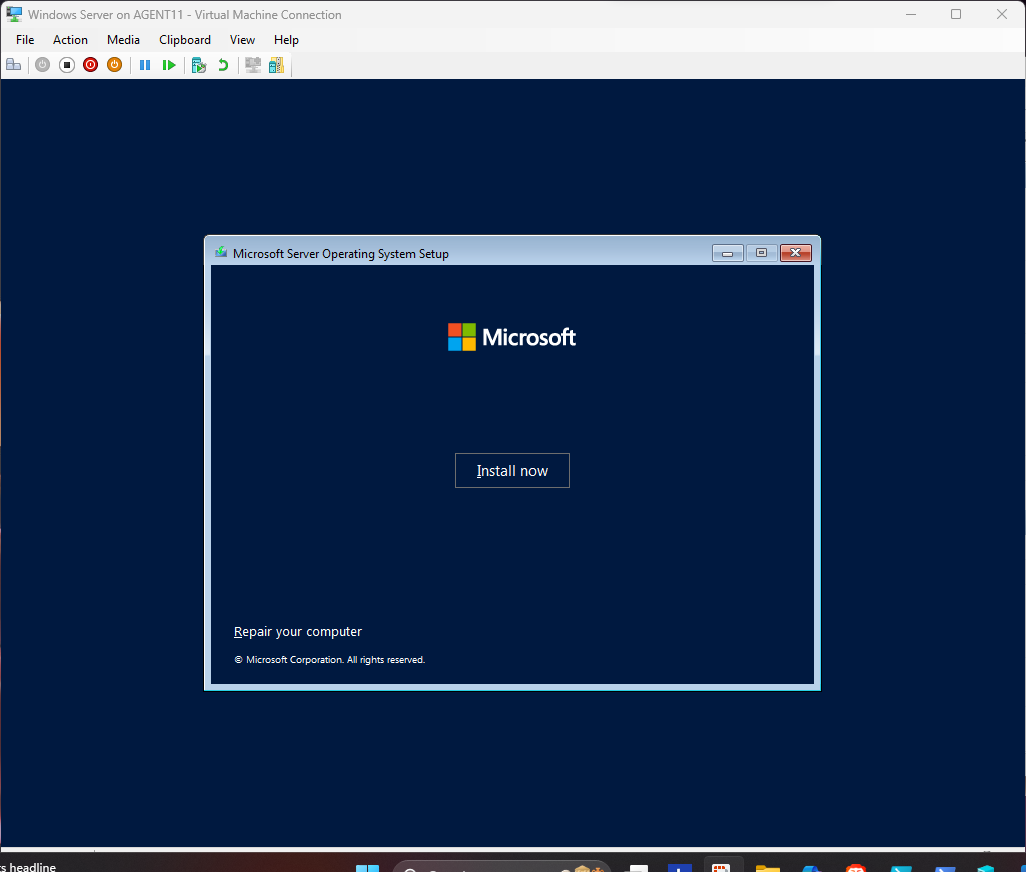Open the Action menu
Image resolution: width=1026 pixels, height=872 pixels.
tap(70, 40)
